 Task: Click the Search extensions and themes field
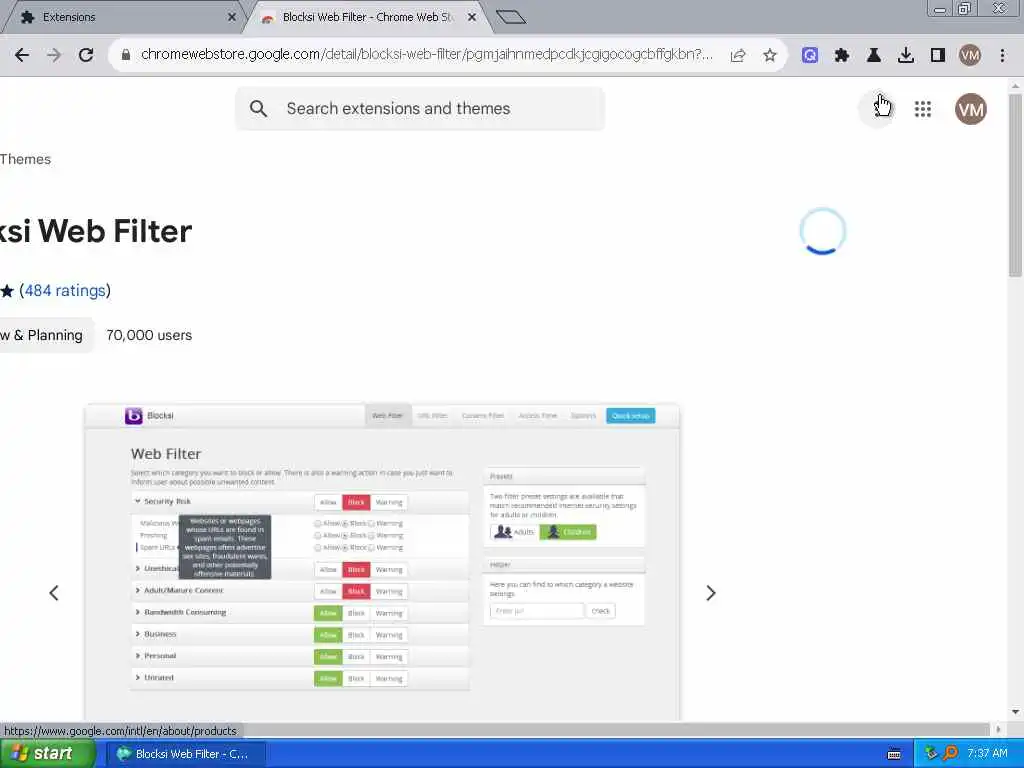(420, 108)
